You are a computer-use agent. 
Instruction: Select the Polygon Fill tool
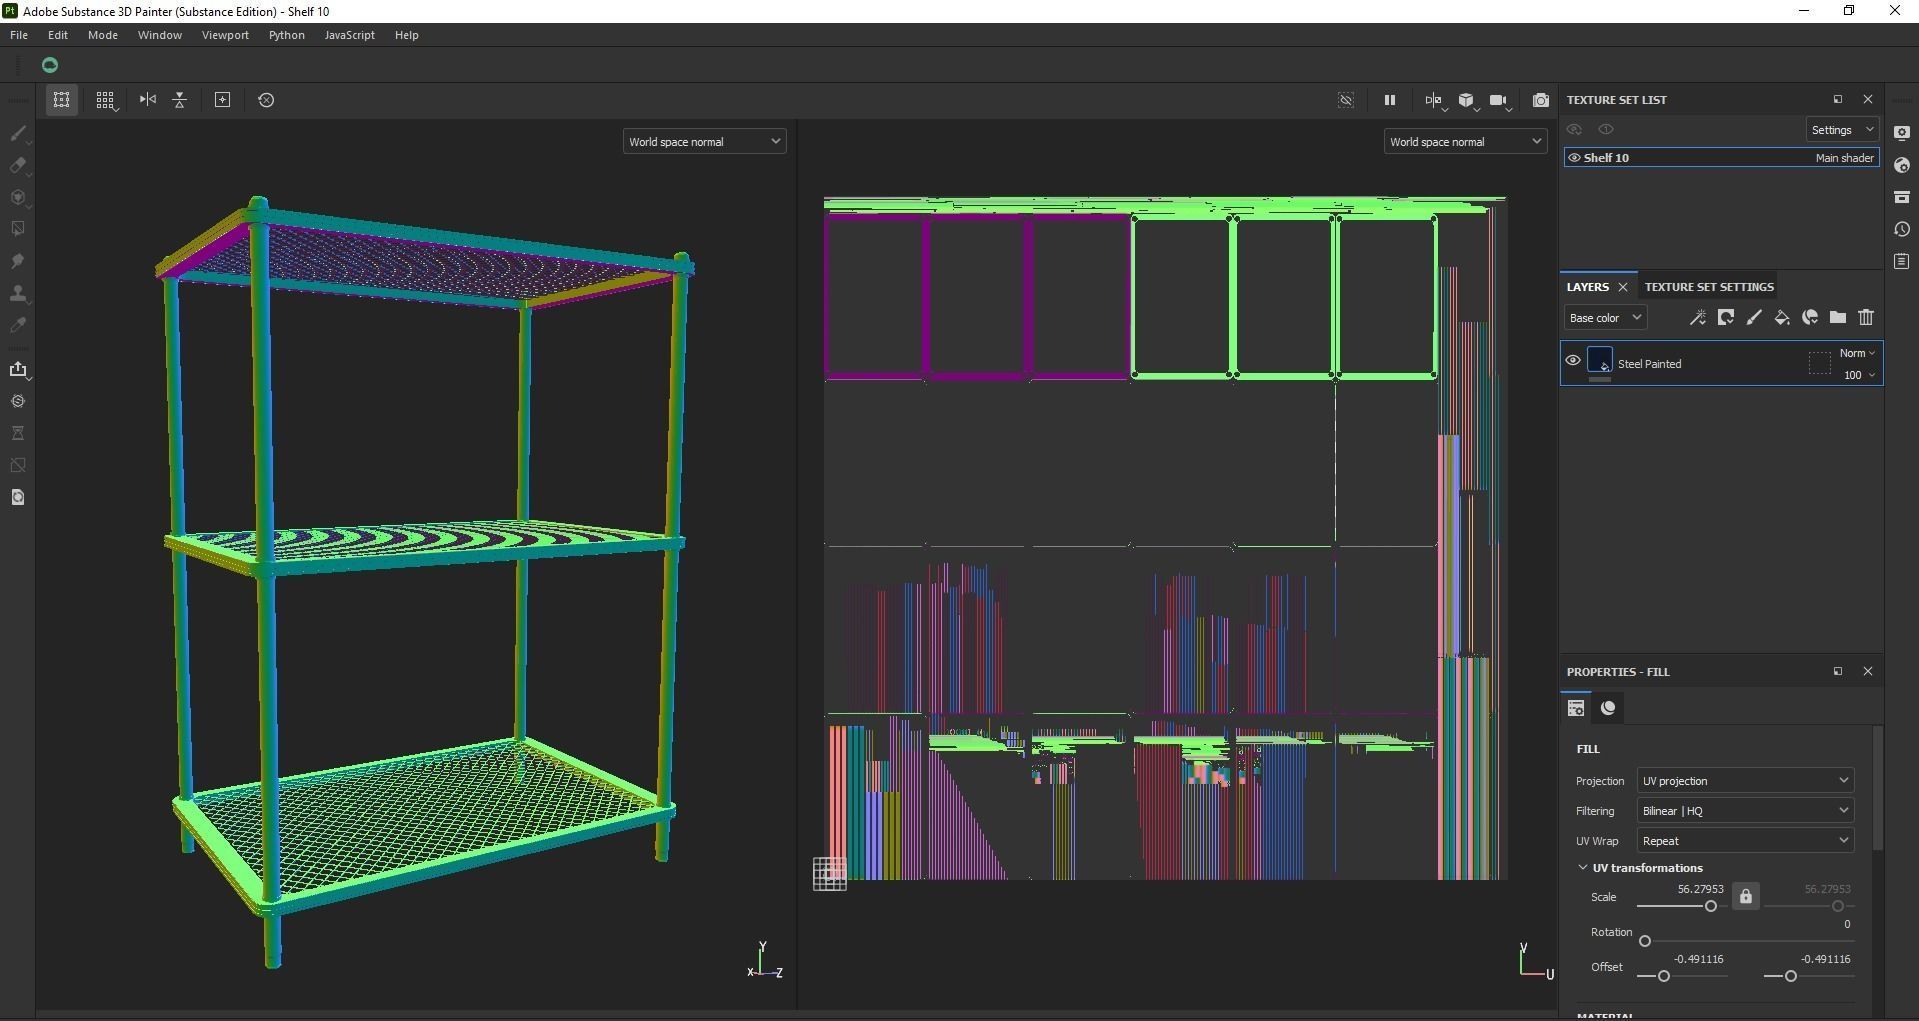pos(18,229)
